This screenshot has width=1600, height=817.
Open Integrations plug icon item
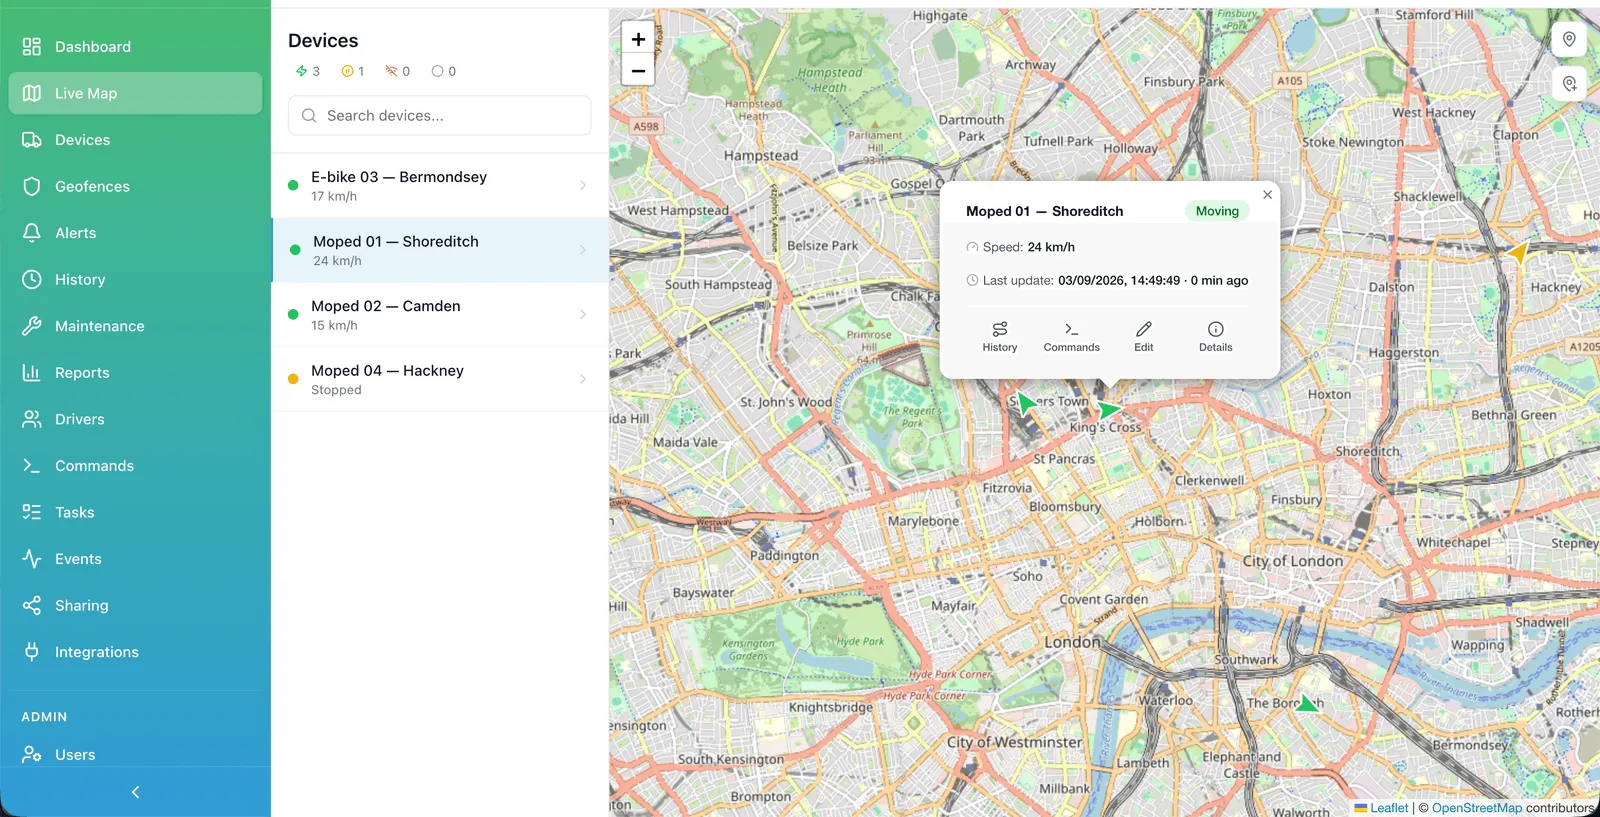[x=135, y=651]
